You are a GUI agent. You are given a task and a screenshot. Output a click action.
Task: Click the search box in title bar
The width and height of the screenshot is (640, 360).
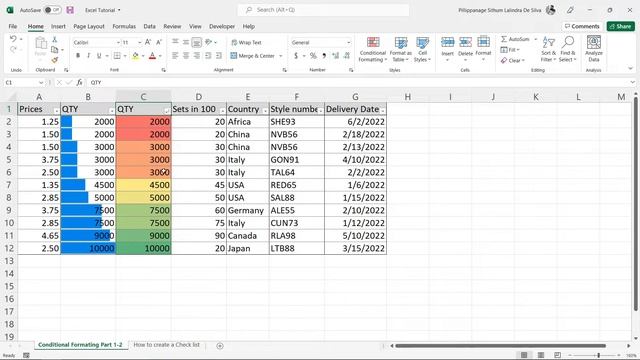click(x=323, y=10)
